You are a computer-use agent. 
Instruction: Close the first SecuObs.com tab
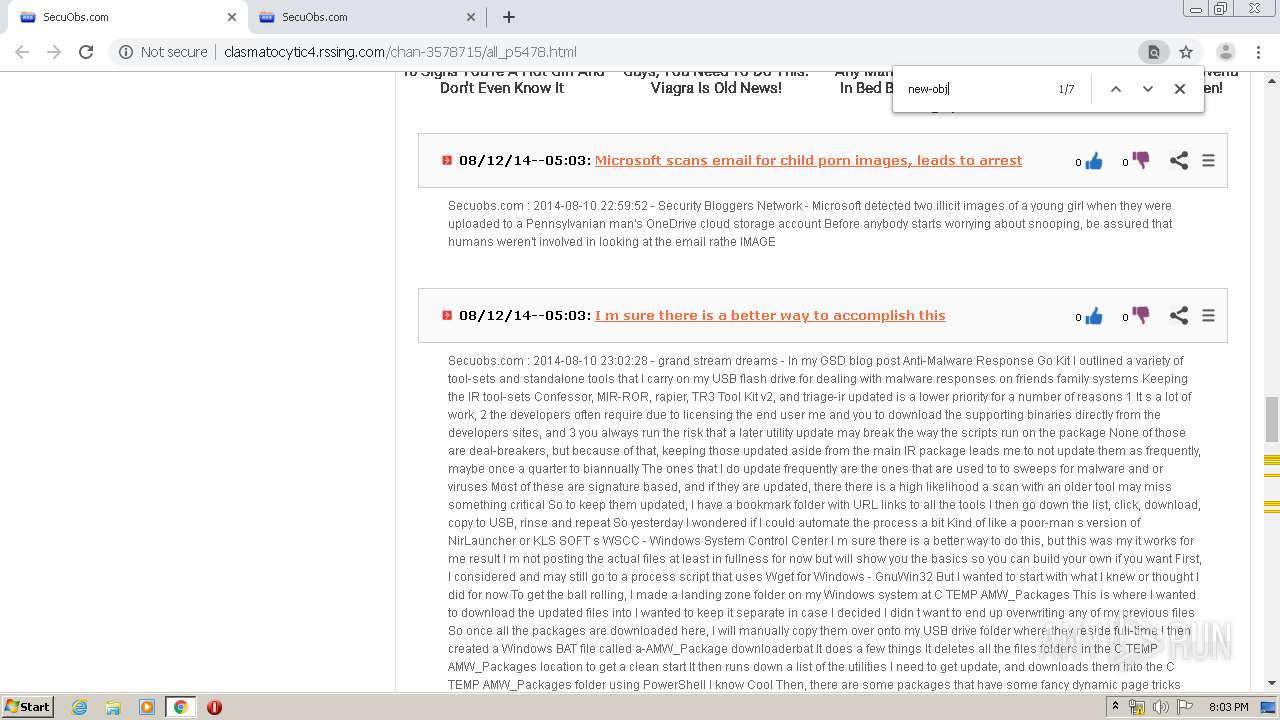tap(232, 17)
